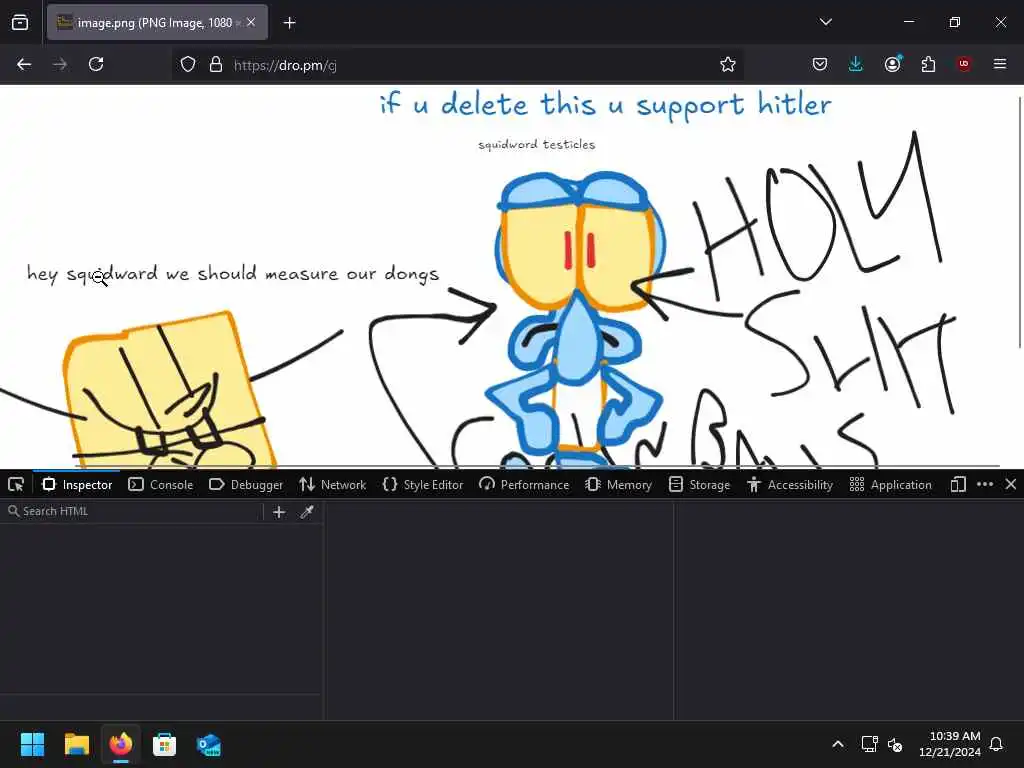The image size is (1024, 768).
Task: Go forward one page
Action: coord(60,64)
